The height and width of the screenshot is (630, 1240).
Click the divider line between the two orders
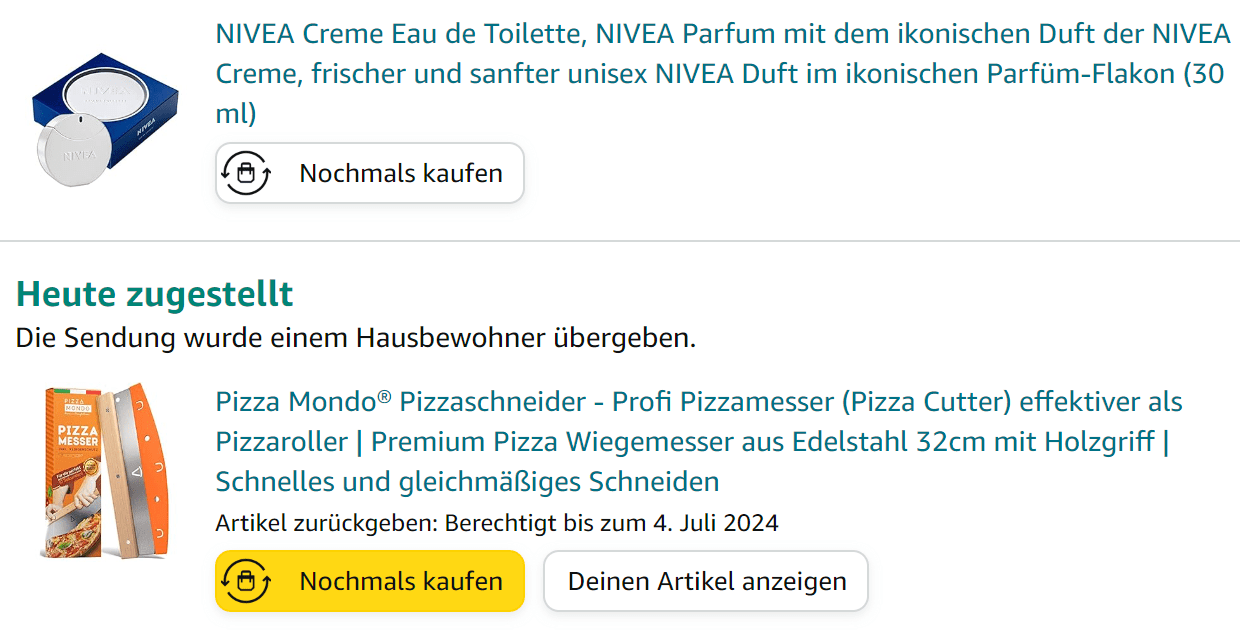[x=620, y=241]
